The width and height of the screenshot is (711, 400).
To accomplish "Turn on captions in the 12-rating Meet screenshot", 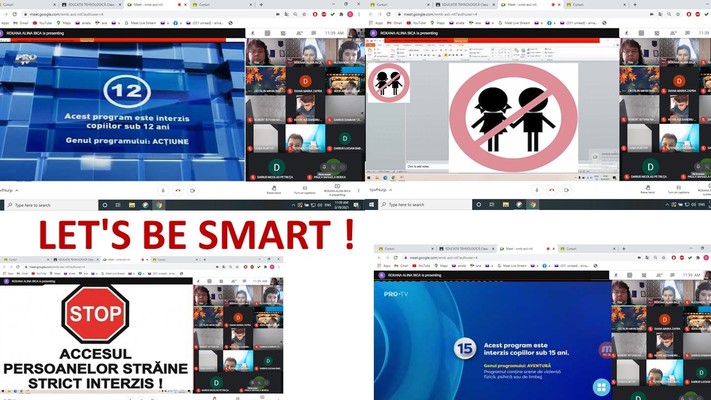I will [305, 190].
